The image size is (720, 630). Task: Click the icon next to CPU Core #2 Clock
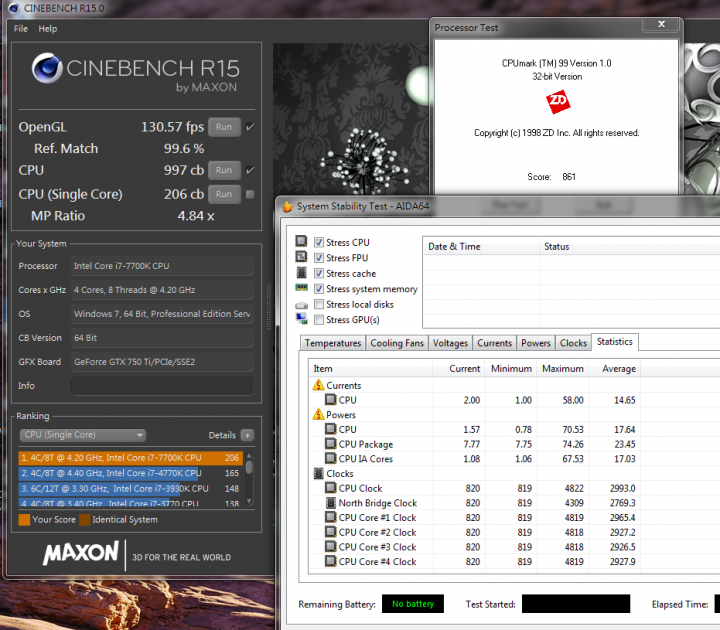click(x=331, y=532)
